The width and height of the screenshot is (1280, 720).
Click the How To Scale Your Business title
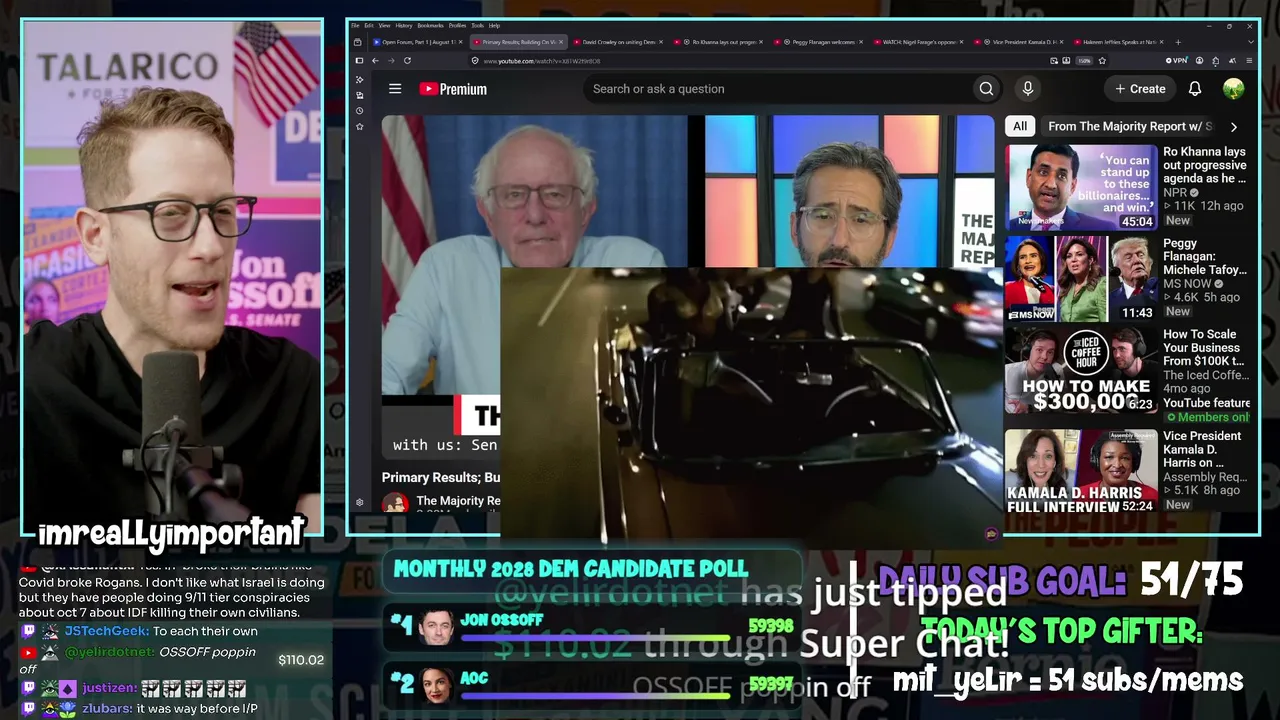(1205, 348)
